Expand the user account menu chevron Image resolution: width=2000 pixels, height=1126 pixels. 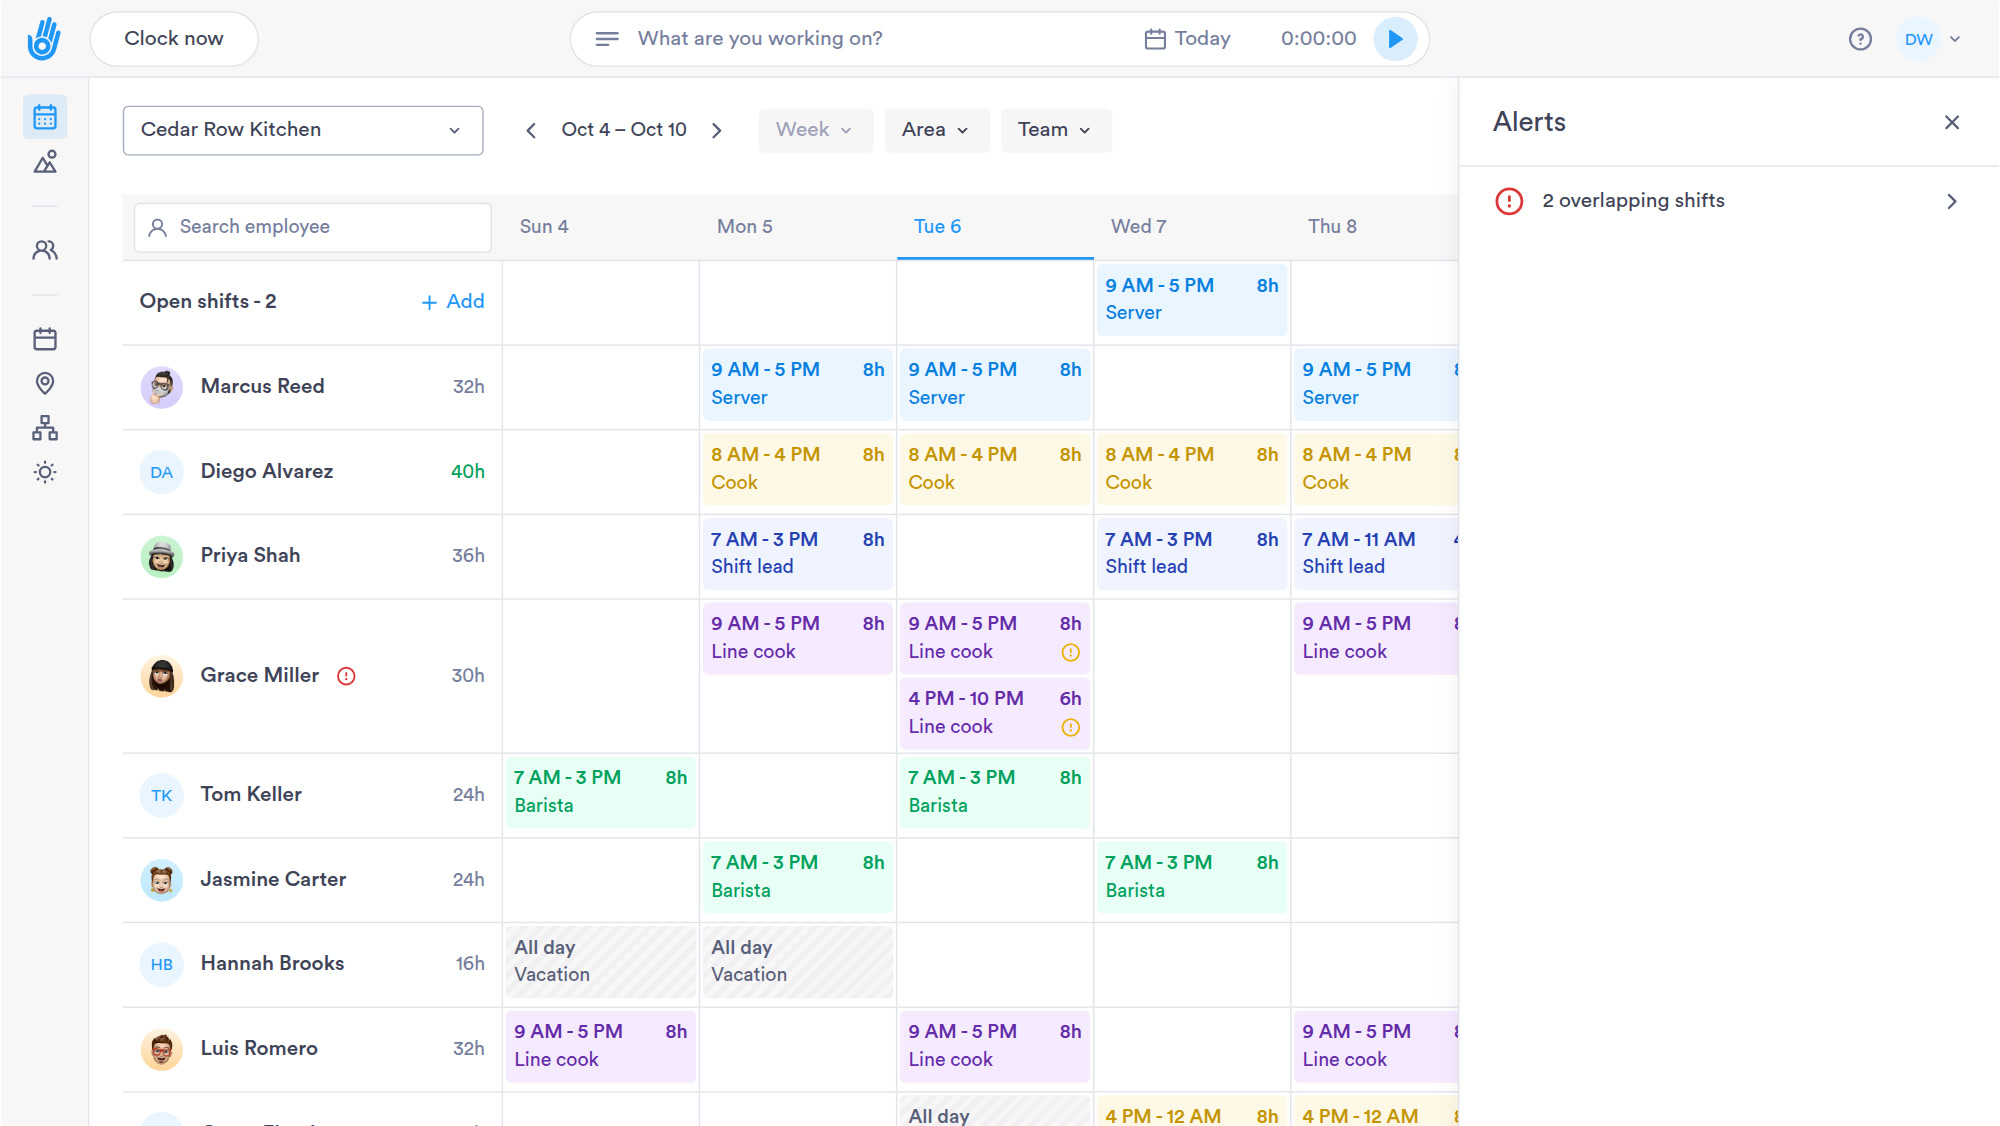(x=1955, y=39)
